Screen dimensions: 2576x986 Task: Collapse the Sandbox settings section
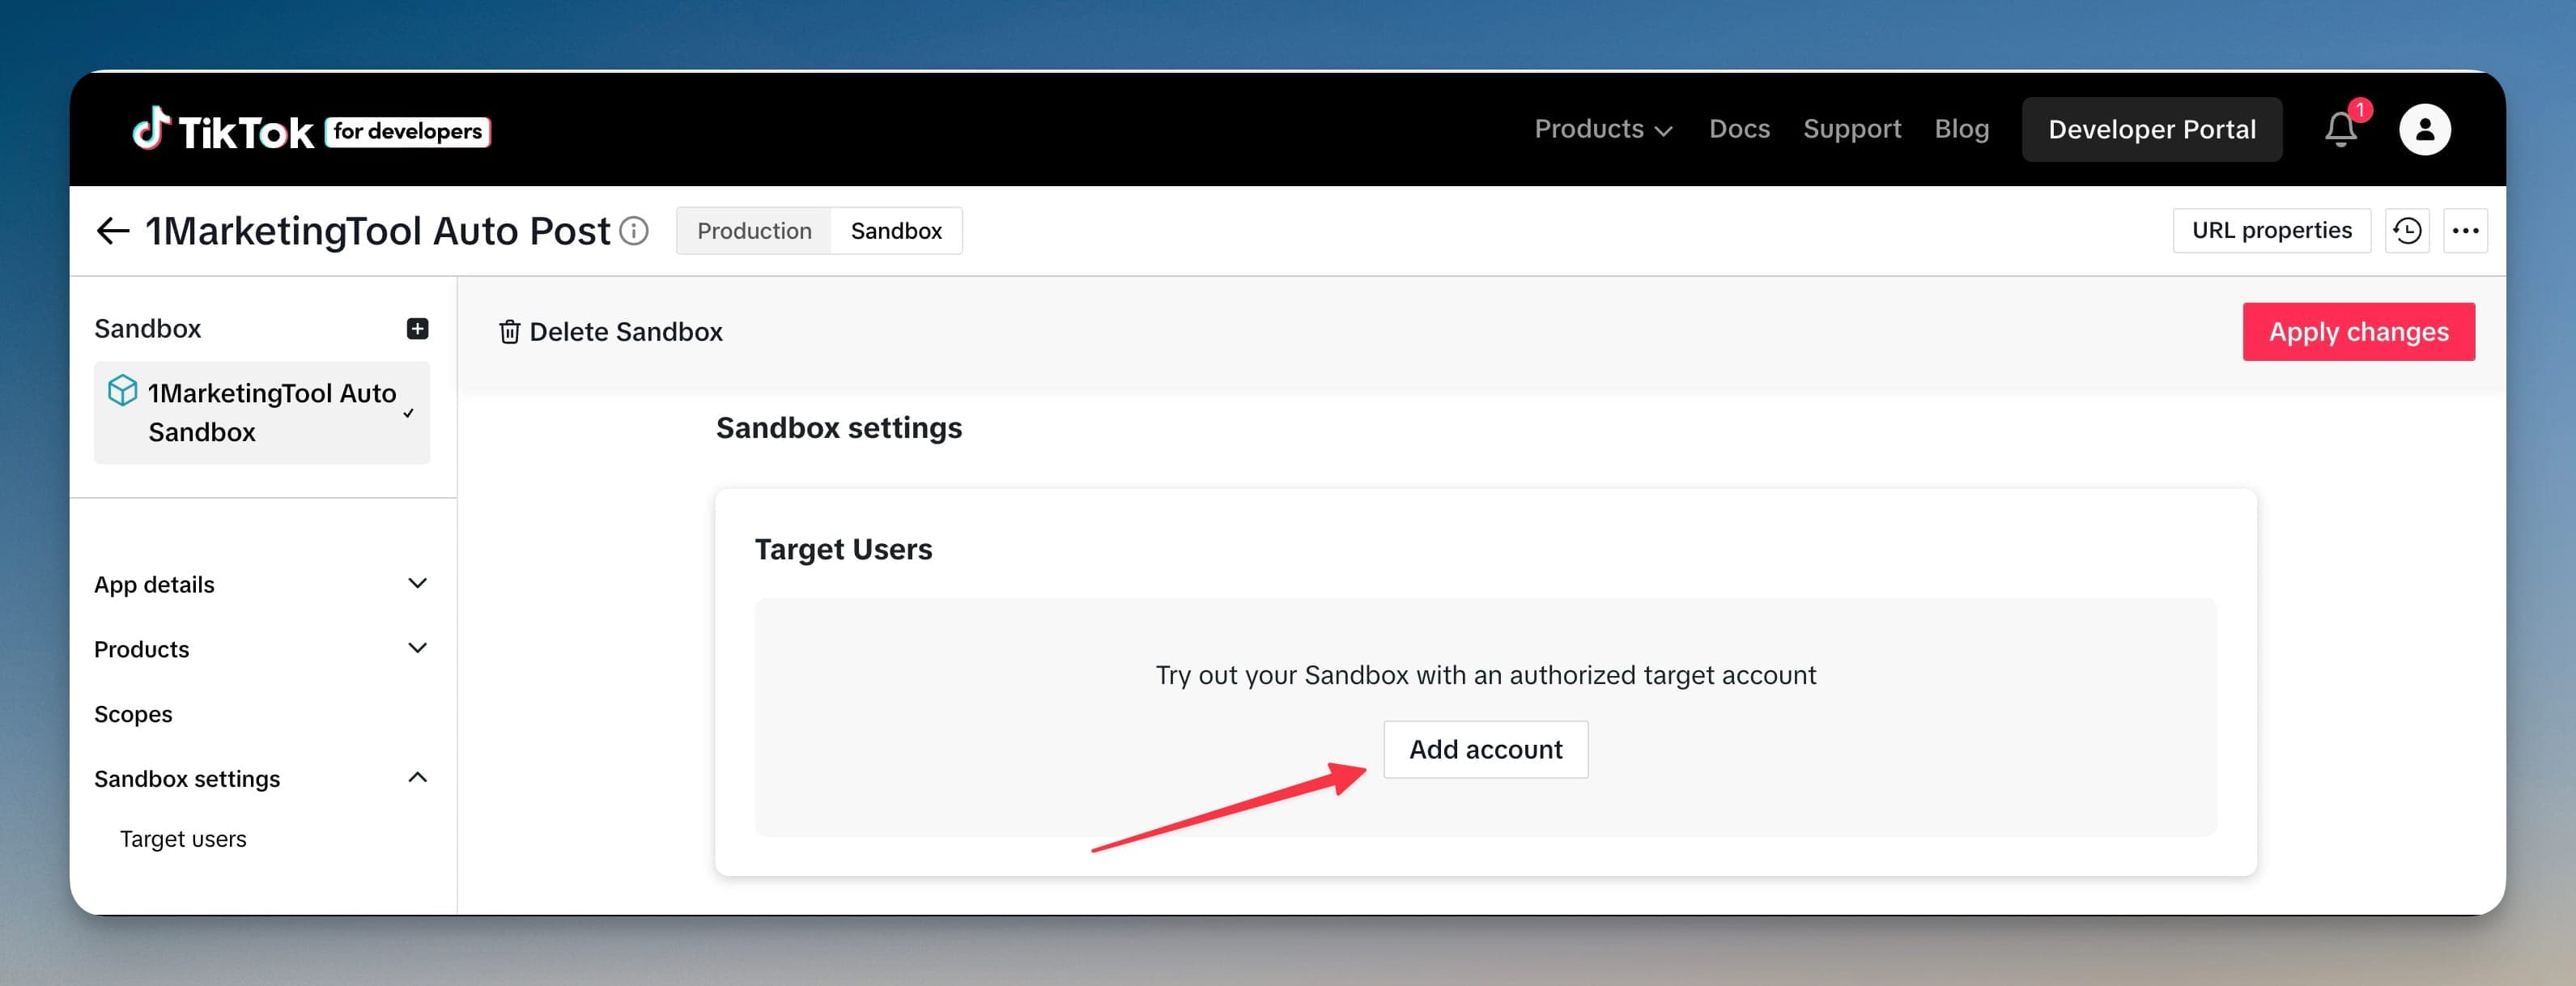click(x=261, y=778)
